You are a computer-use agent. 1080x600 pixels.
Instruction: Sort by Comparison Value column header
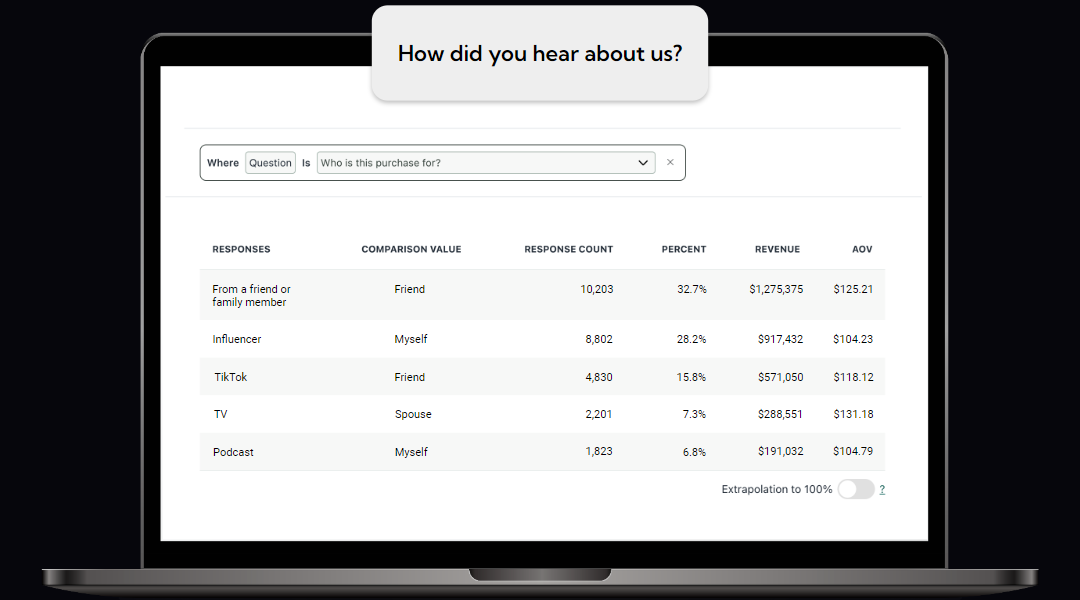[411, 249]
